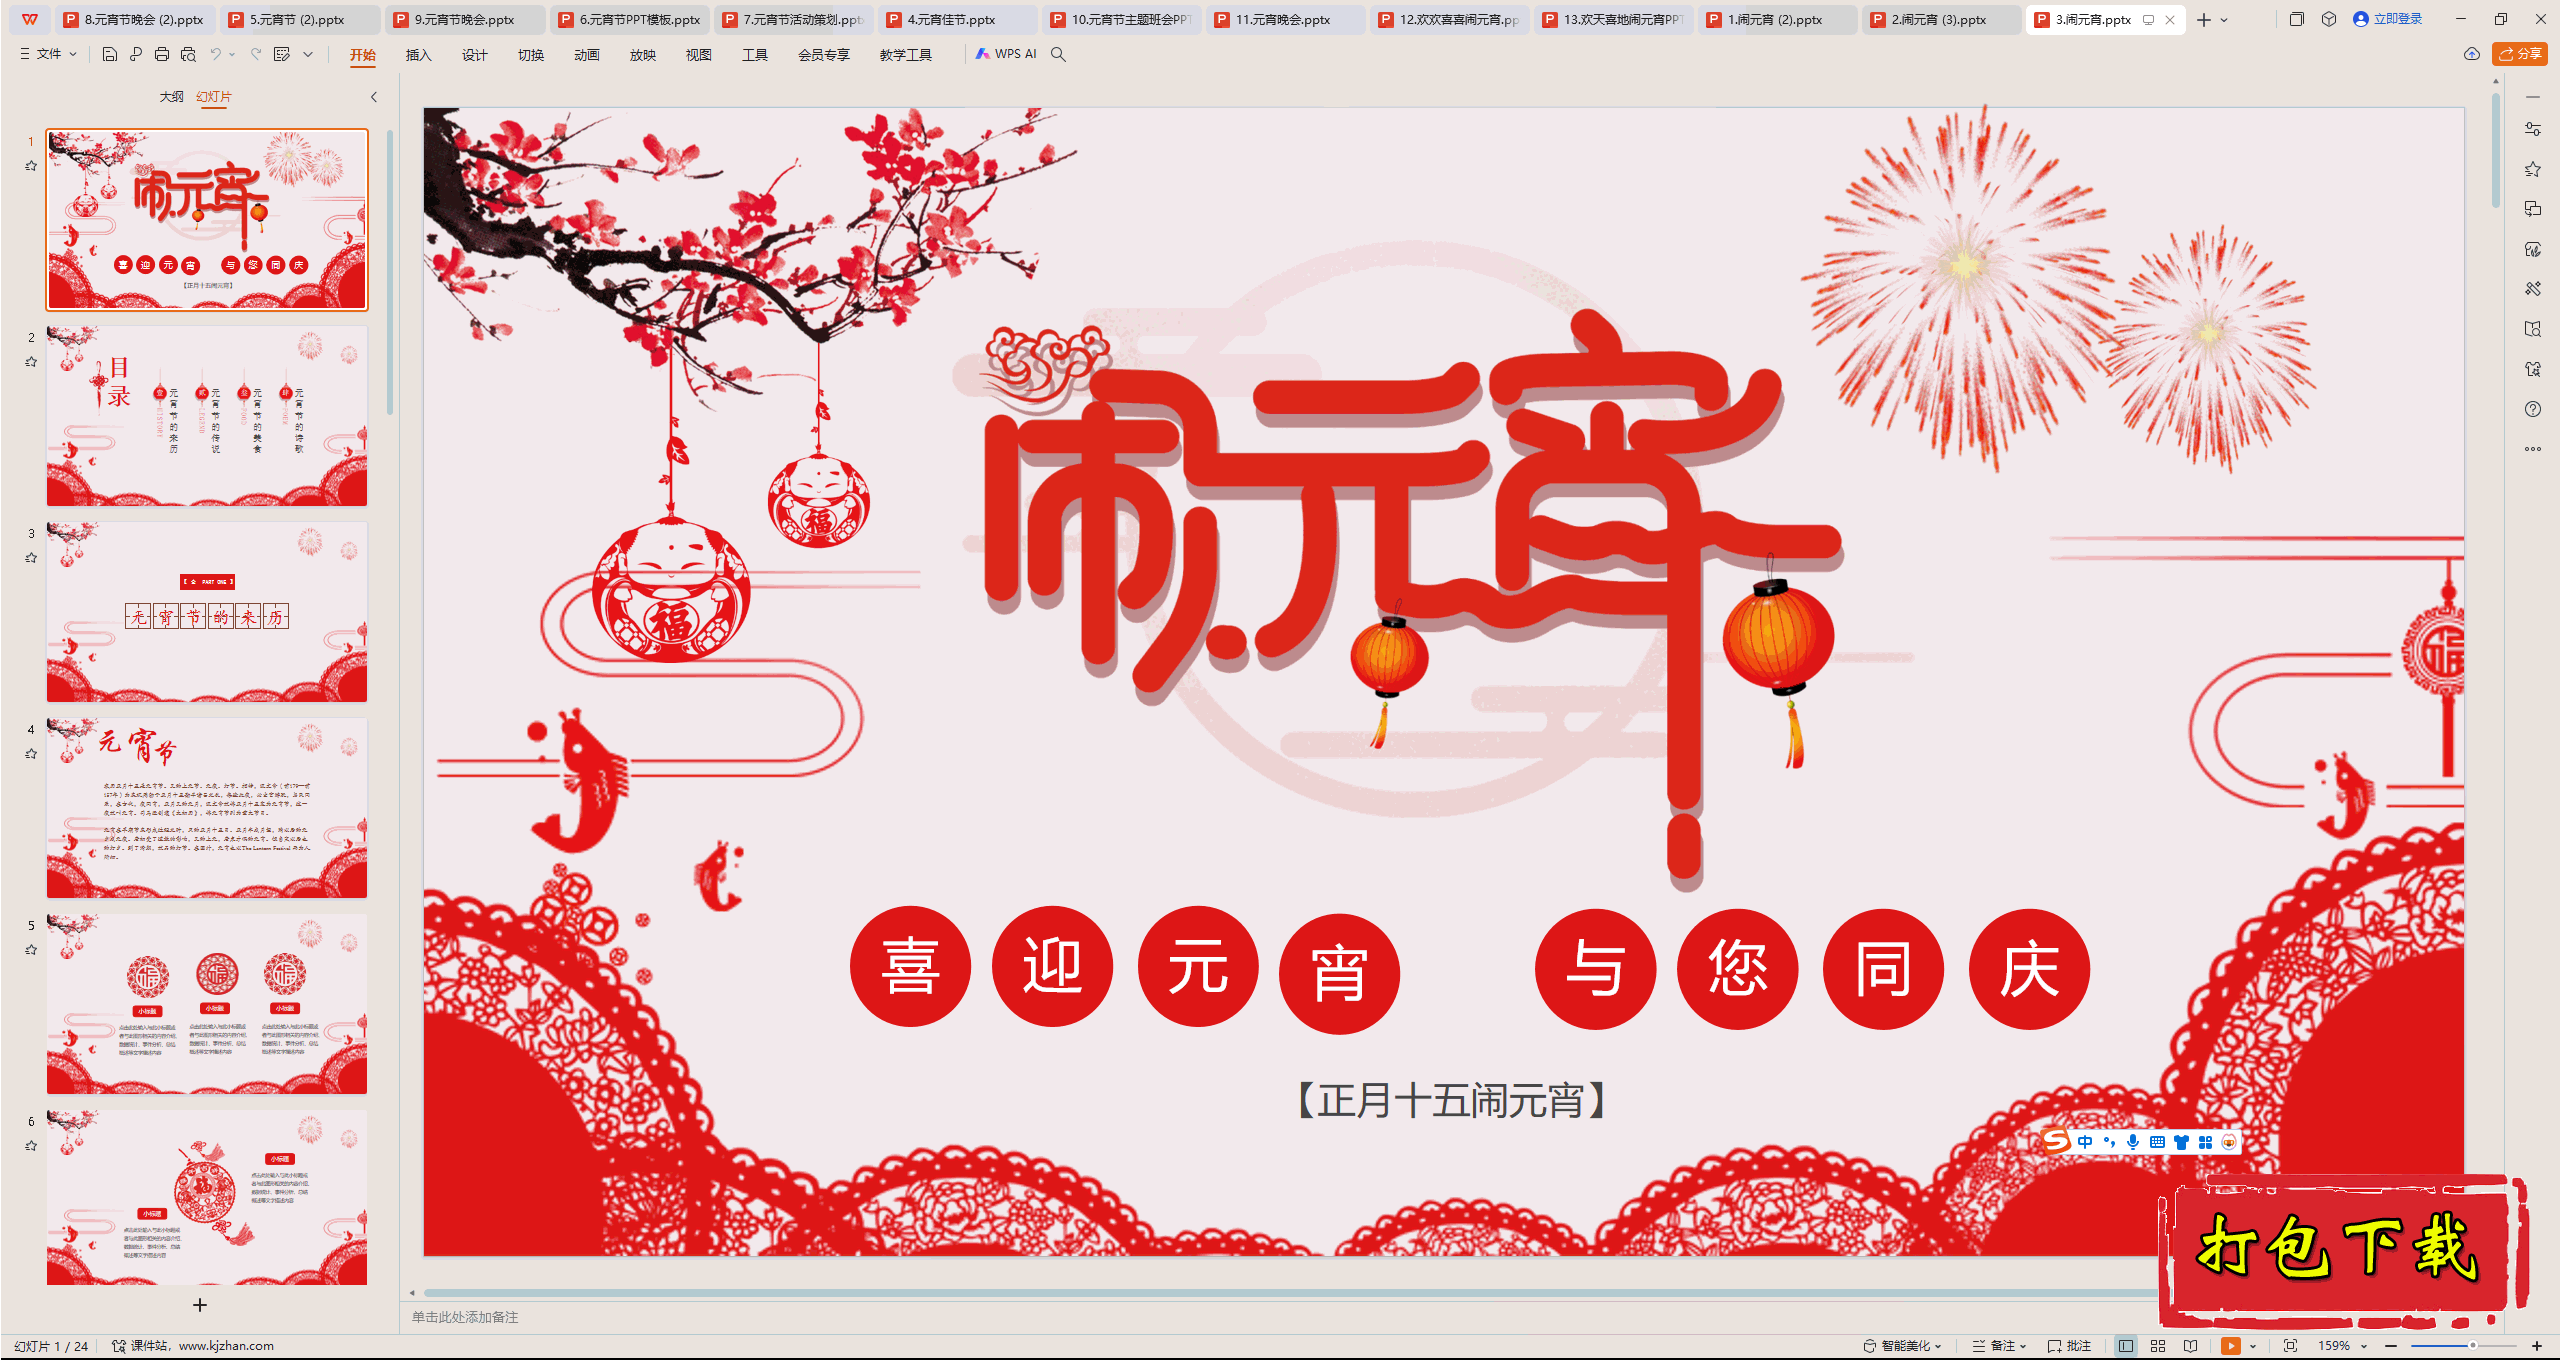Click zoom out minus icon
Viewport: 2560px width, 1360px height.
point(2391,1346)
